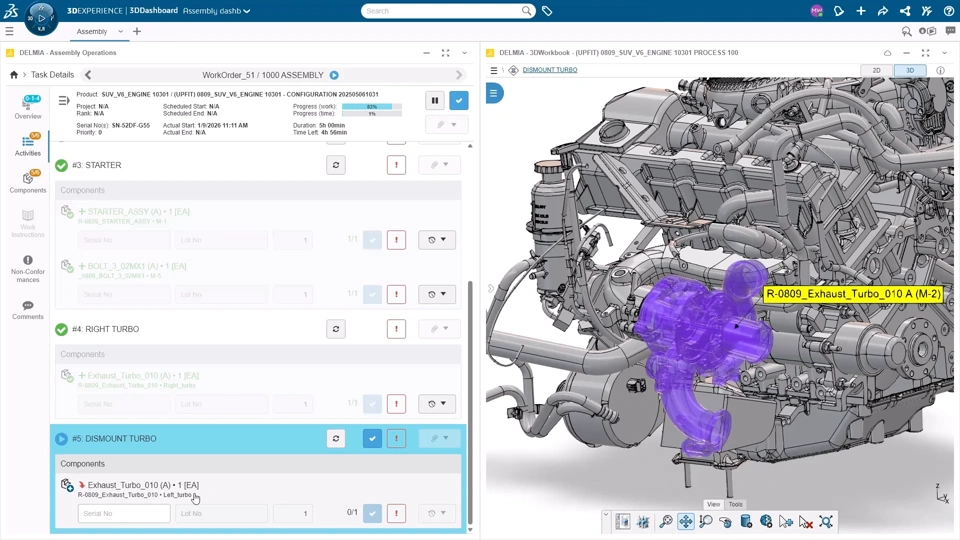This screenshot has width=960, height=540.
Task: Open the hamburger menu under the compass
Action: tap(9, 31)
